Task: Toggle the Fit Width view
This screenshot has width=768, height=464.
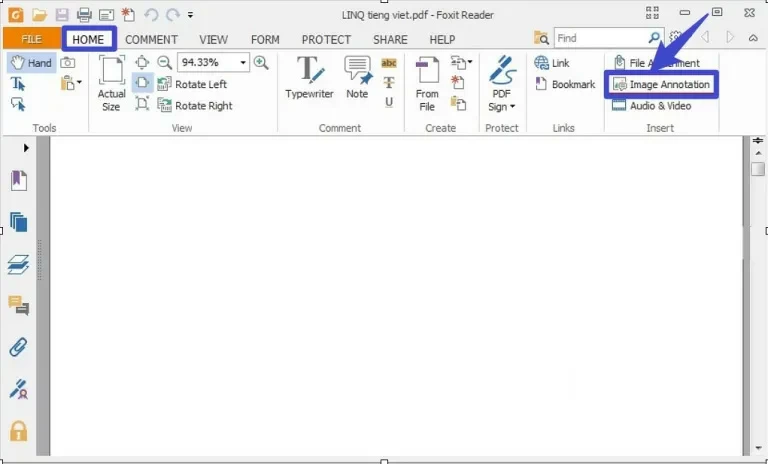Action: [142, 83]
